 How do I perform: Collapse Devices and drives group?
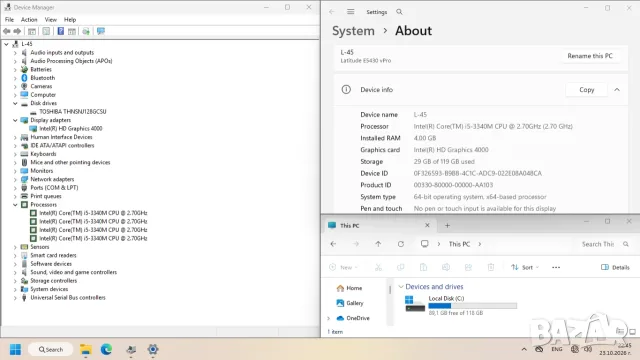pos(401,287)
